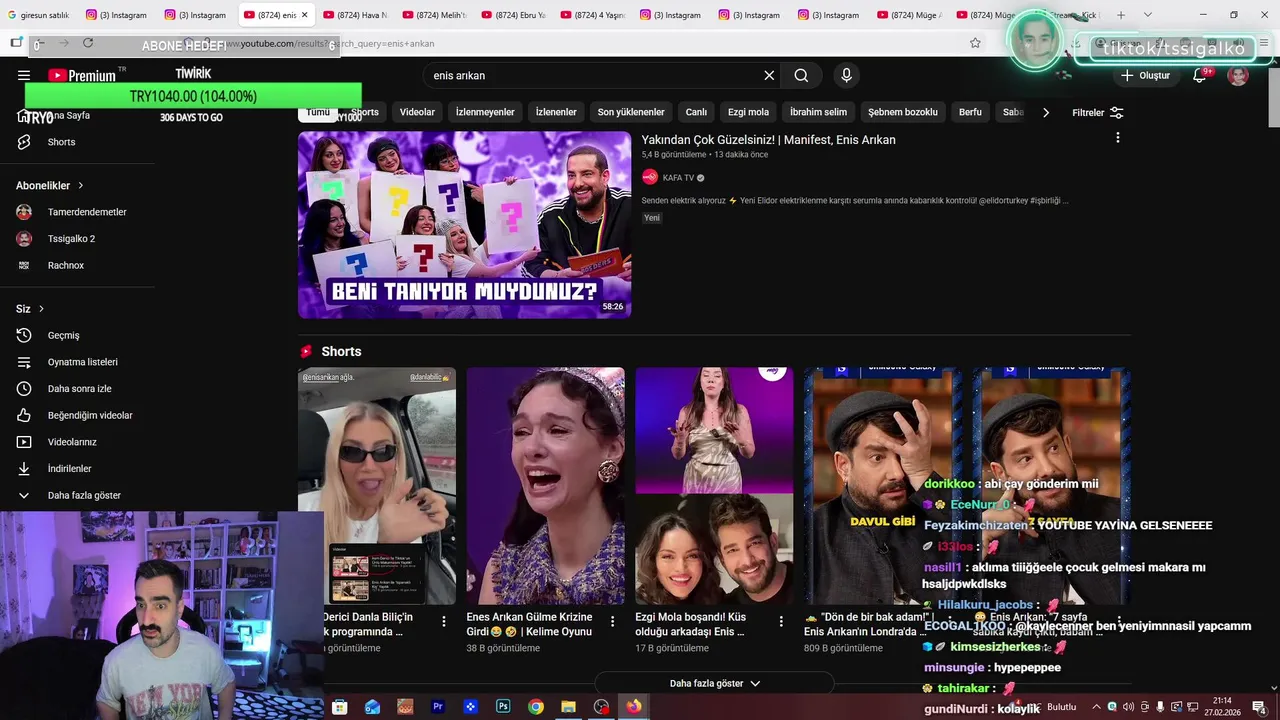Switch to (8724) Melih't browser tab
The image size is (1280, 720).
coord(433,15)
